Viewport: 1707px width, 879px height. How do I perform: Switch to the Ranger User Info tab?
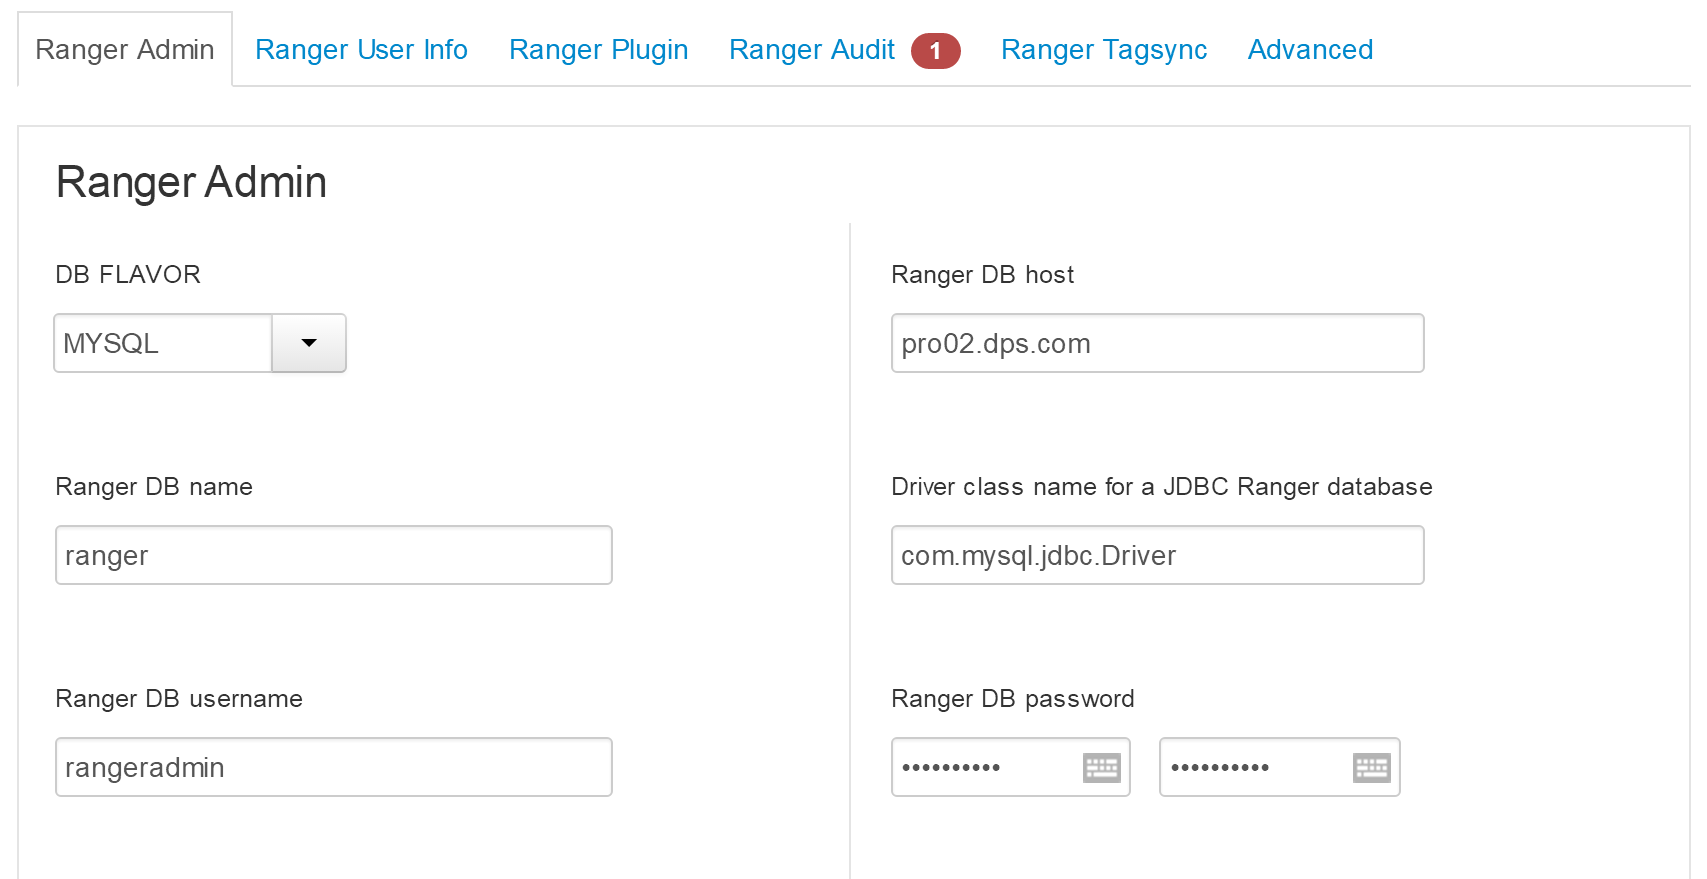point(361,50)
